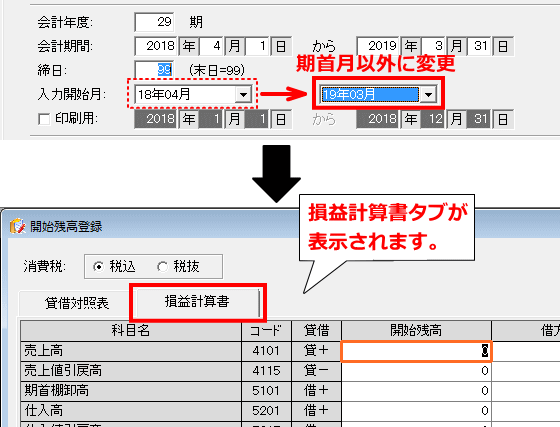
Task: Click the 売上値引戻高 opening balance cell
Action: point(416,371)
